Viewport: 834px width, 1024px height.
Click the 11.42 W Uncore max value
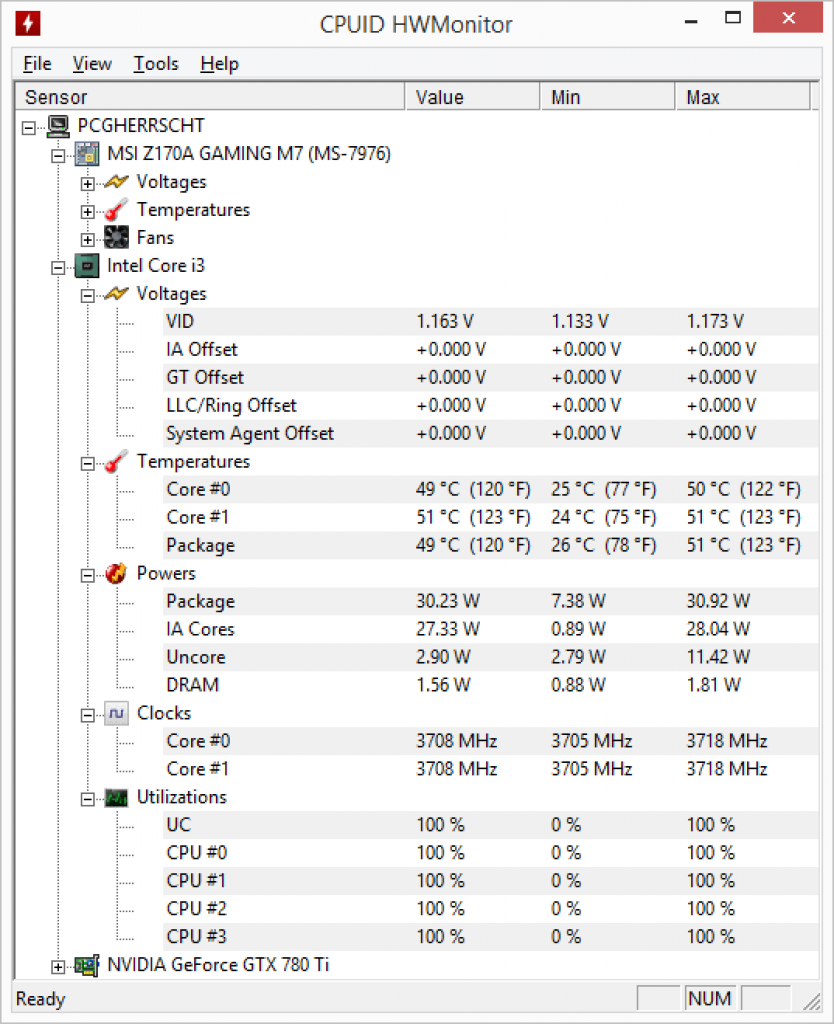(x=718, y=658)
